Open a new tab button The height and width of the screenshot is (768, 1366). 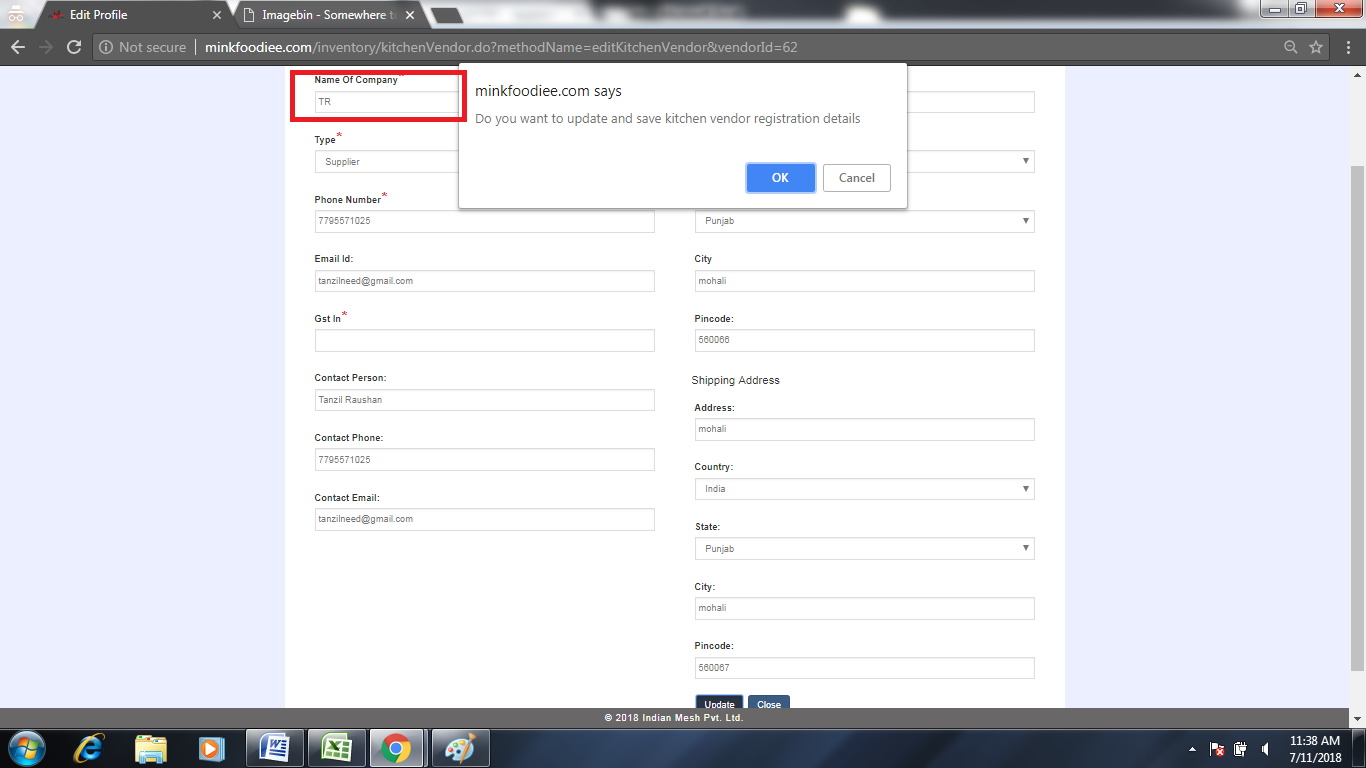[446, 15]
